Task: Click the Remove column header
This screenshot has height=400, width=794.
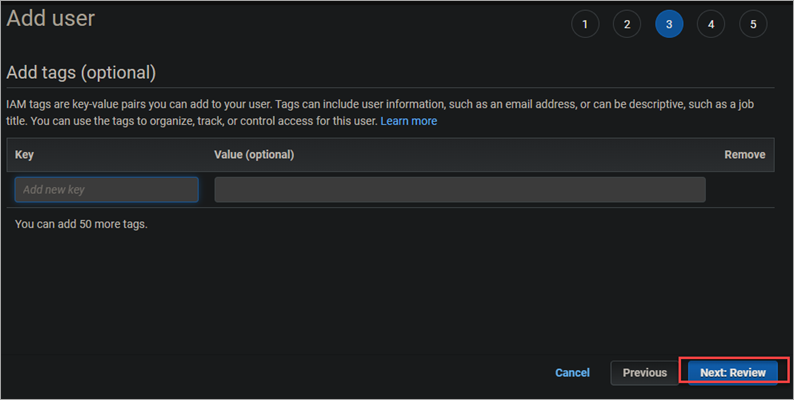Action: click(x=744, y=154)
